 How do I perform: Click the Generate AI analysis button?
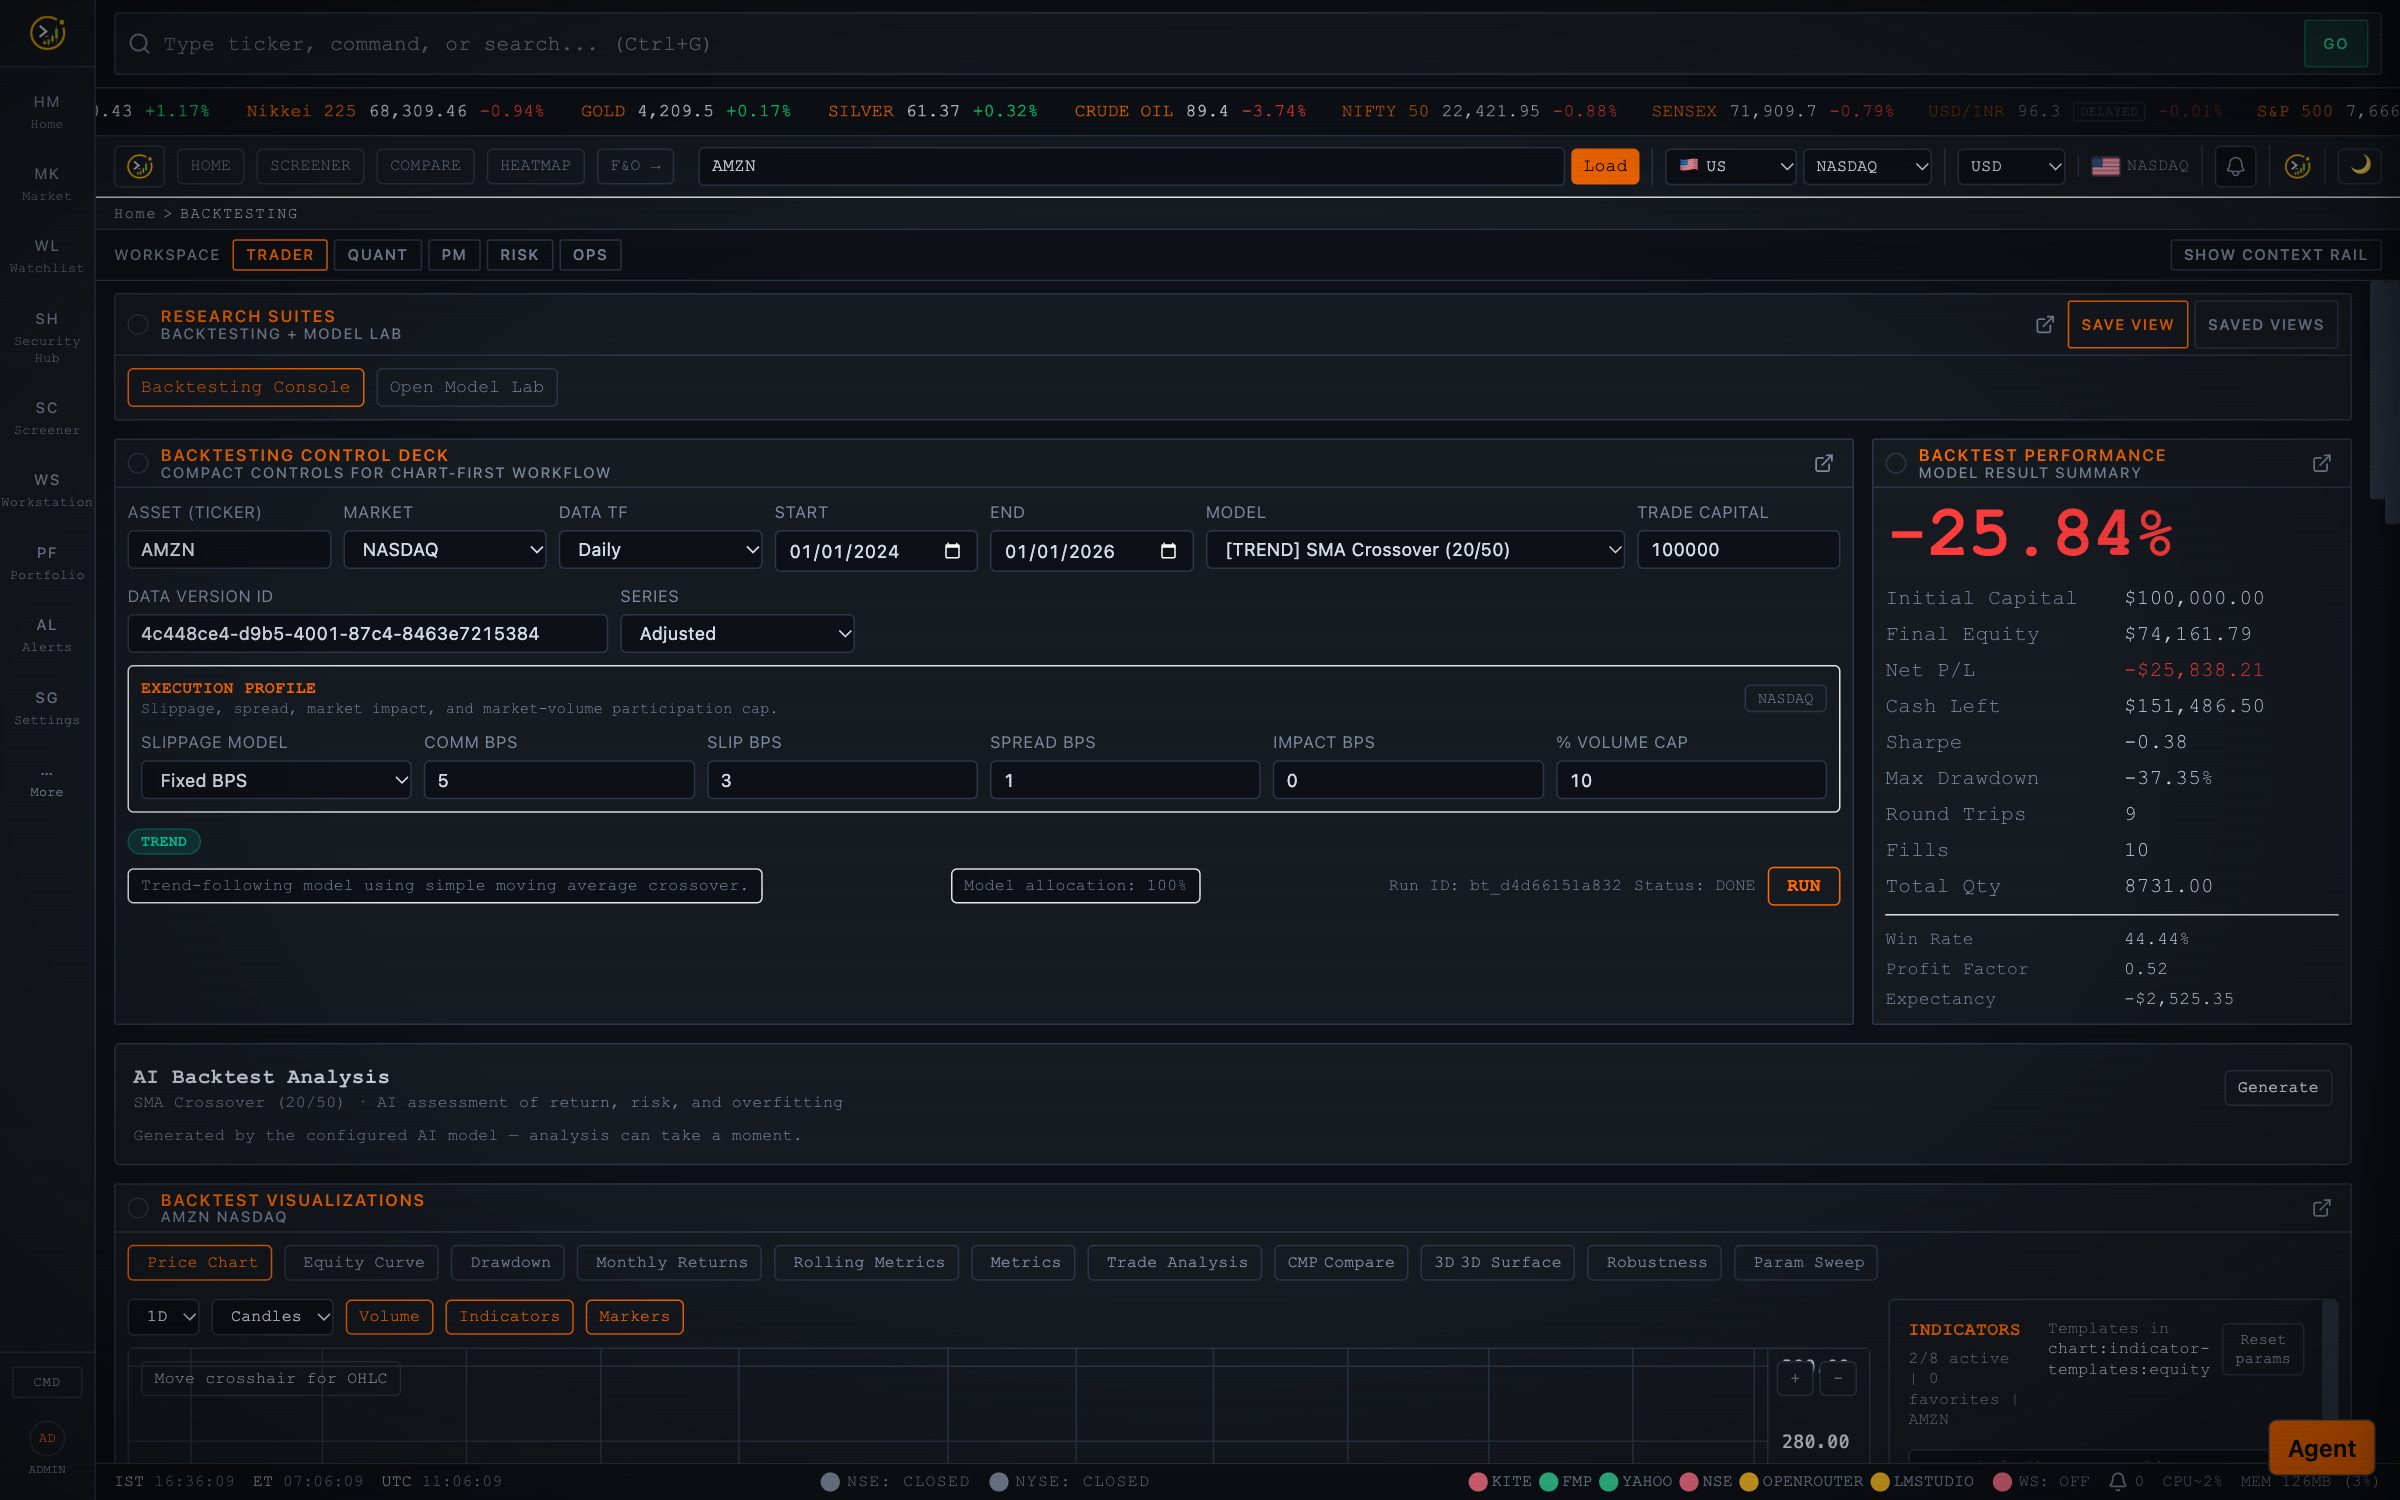coord(2277,1087)
